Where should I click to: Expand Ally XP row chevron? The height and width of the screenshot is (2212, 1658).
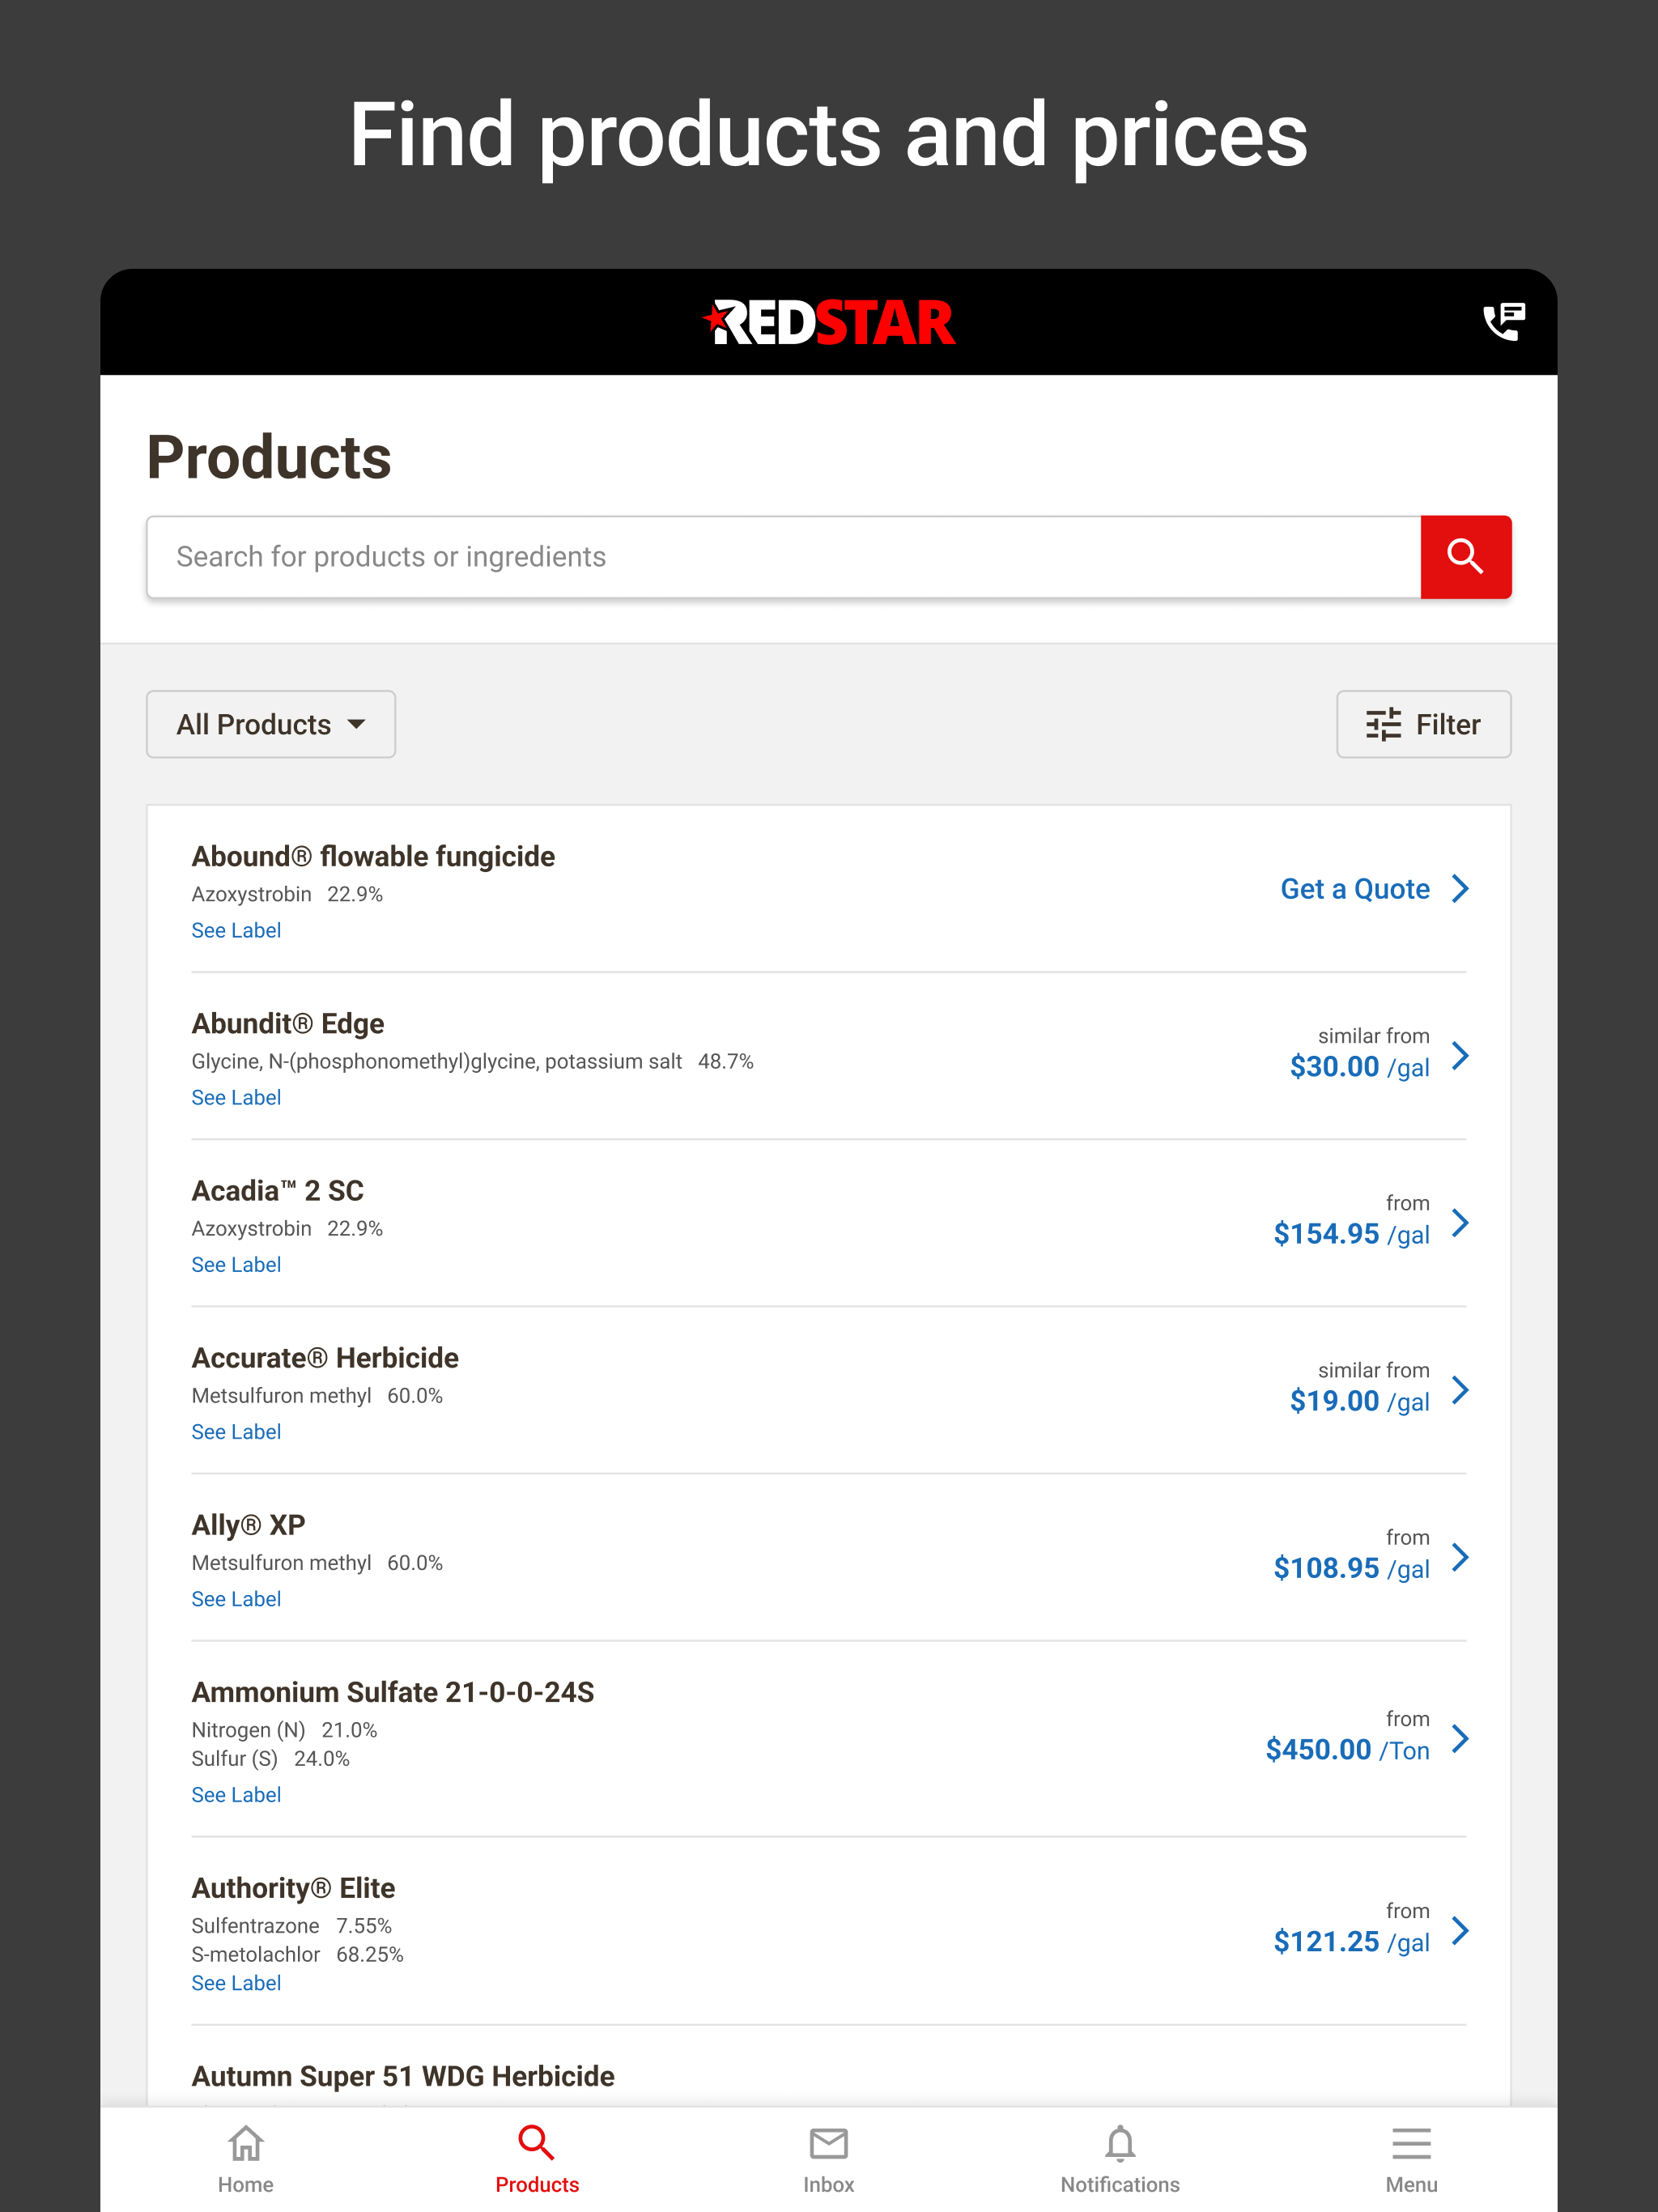[x=1460, y=1556]
